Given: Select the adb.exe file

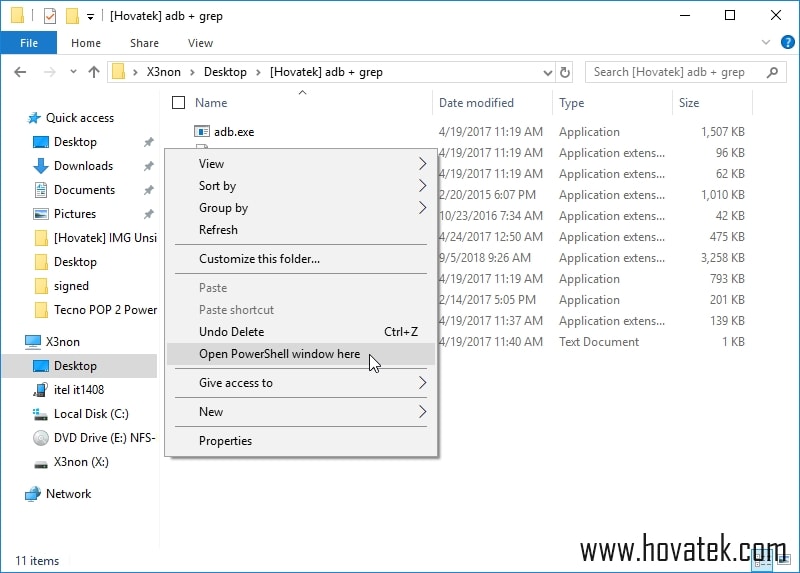Looking at the screenshot, I should pyautogui.click(x=234, y=132).
